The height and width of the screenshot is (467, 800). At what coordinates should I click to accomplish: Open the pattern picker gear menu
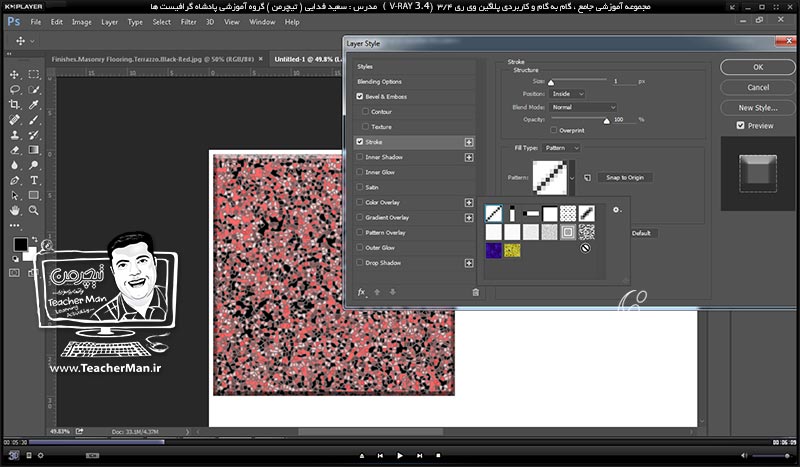pyautogui.click(x=617, y=210)
